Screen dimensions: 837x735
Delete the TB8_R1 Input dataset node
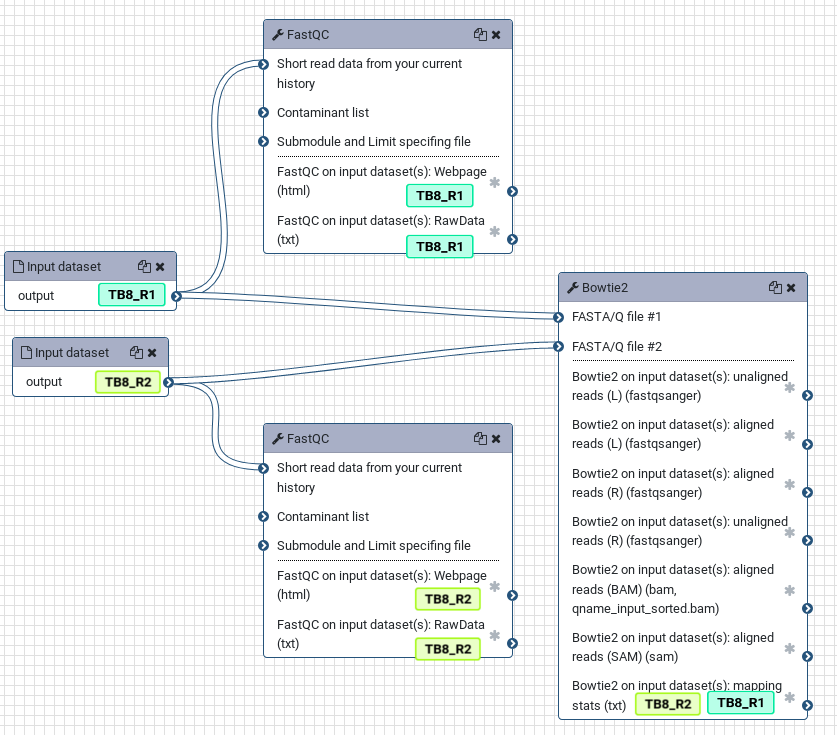160,266
